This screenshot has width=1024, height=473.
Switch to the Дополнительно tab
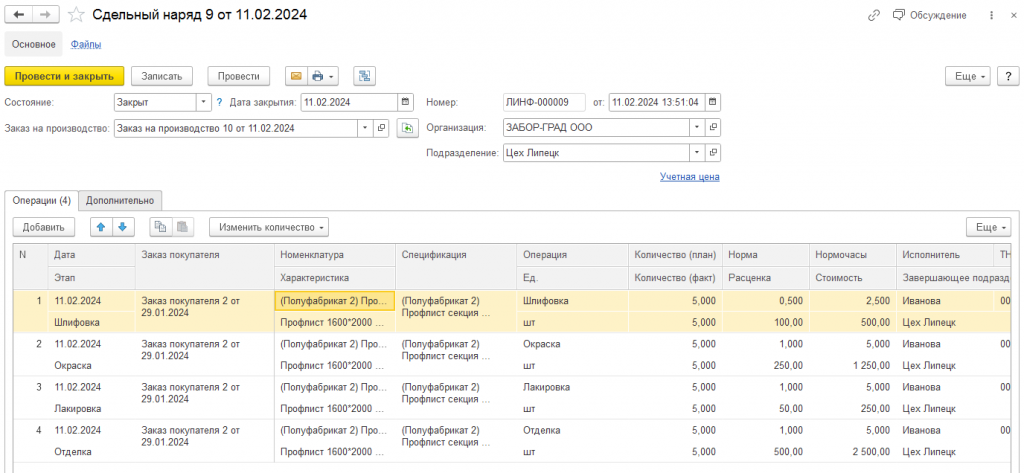pos(120,201)
